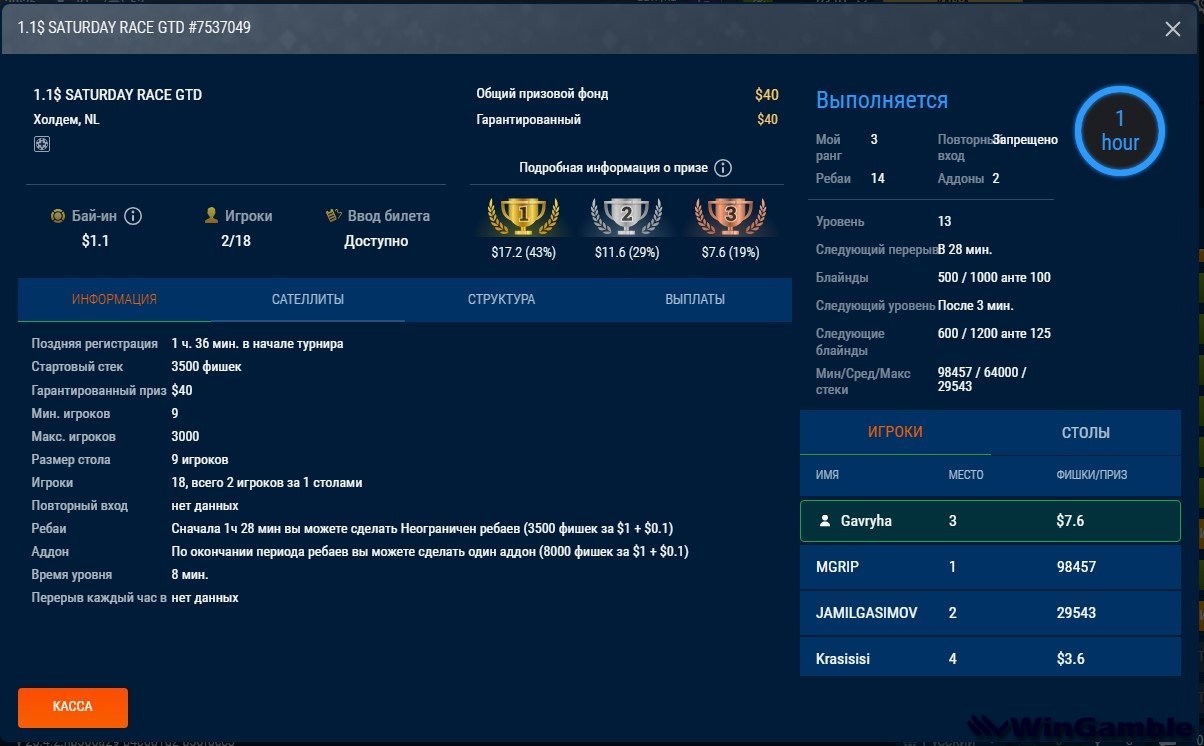Select the Игроки list tab
Screen dimensions: 1204x746
(895, 433)
